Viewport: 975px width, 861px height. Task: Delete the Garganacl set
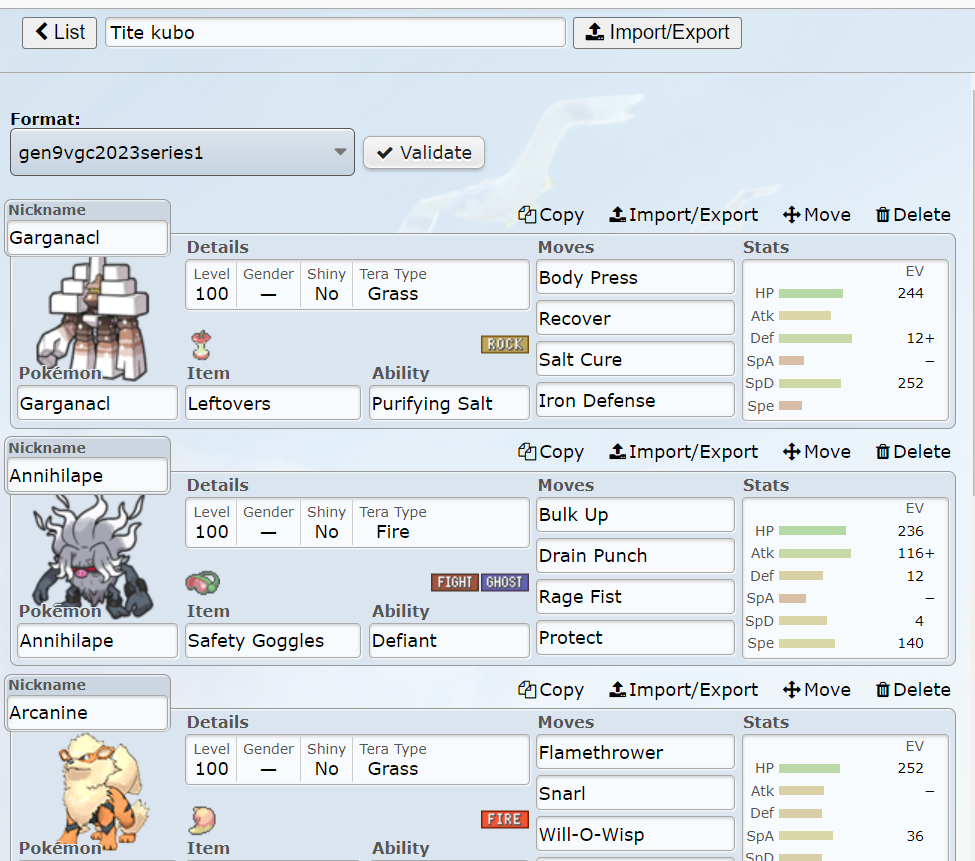click(x=913, y=214)
